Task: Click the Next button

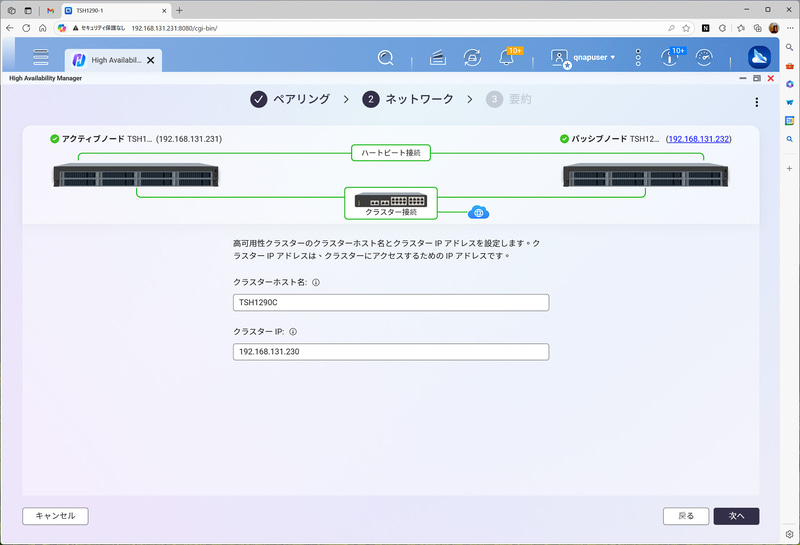Action: 736,516
